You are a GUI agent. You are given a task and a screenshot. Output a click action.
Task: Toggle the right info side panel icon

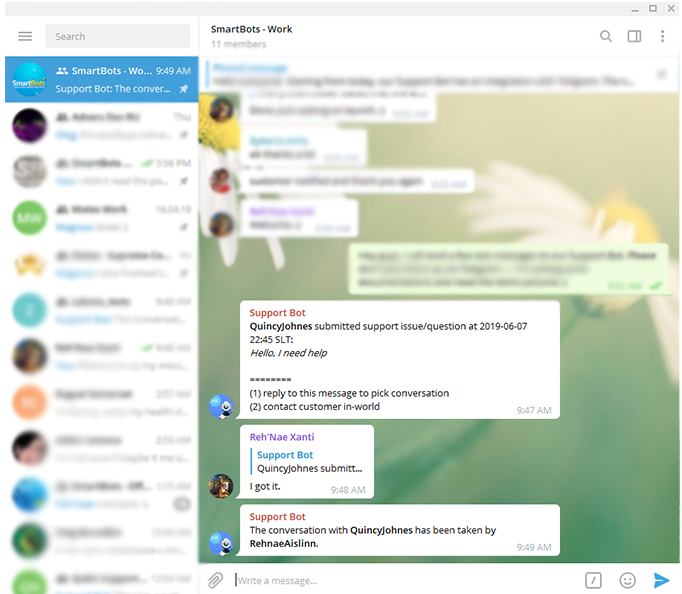634,36
